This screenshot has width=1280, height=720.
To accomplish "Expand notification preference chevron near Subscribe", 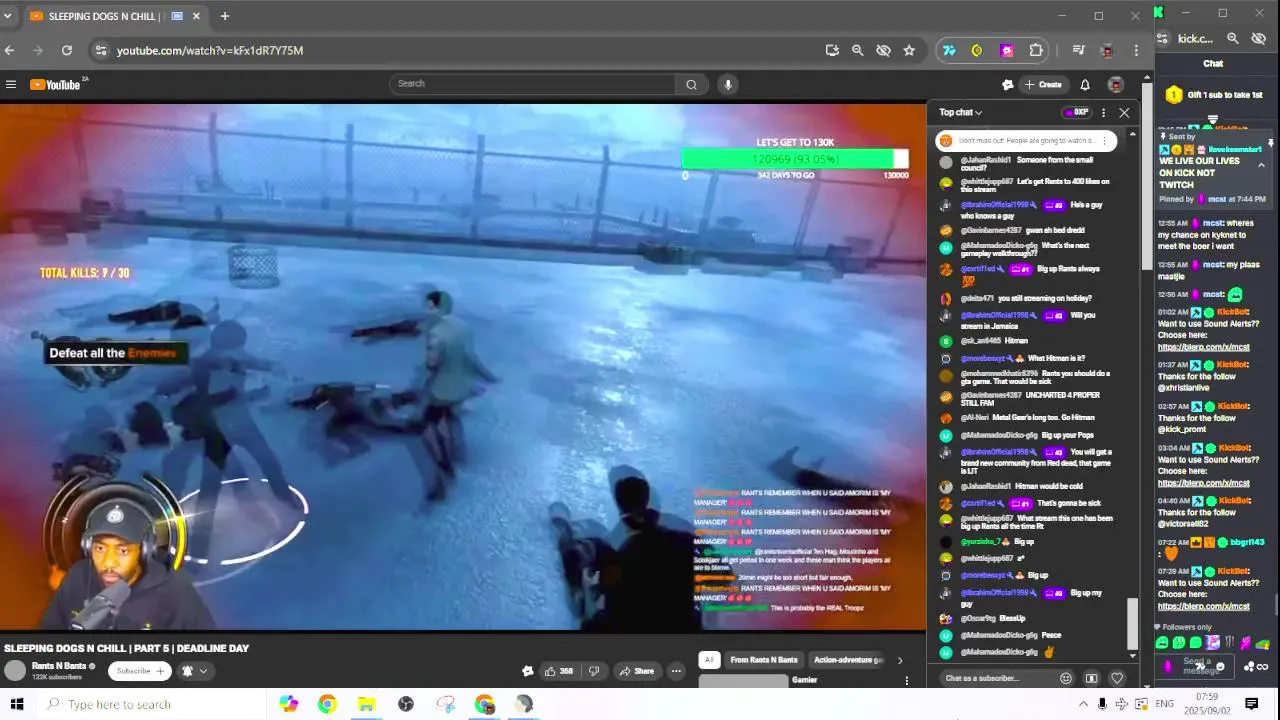I will pyautogui.click(x=203, y=671).
